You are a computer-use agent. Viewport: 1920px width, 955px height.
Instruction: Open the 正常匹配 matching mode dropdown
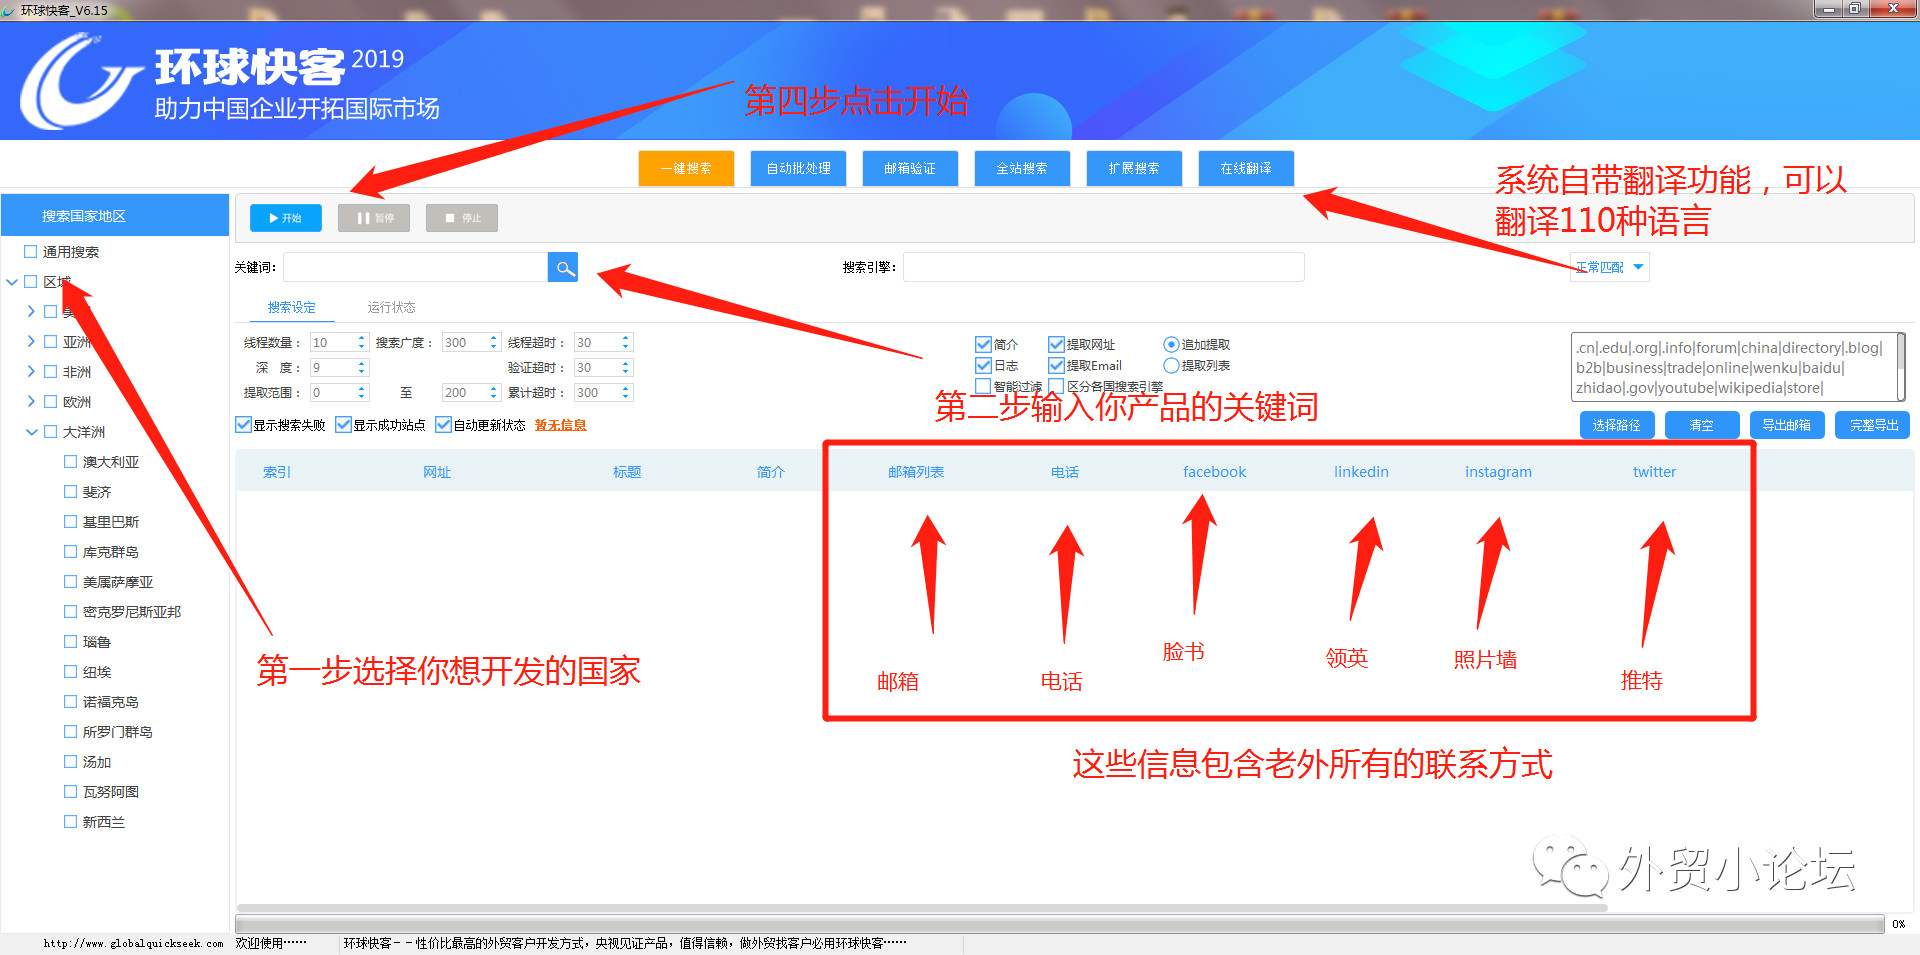pos(1609,266)
